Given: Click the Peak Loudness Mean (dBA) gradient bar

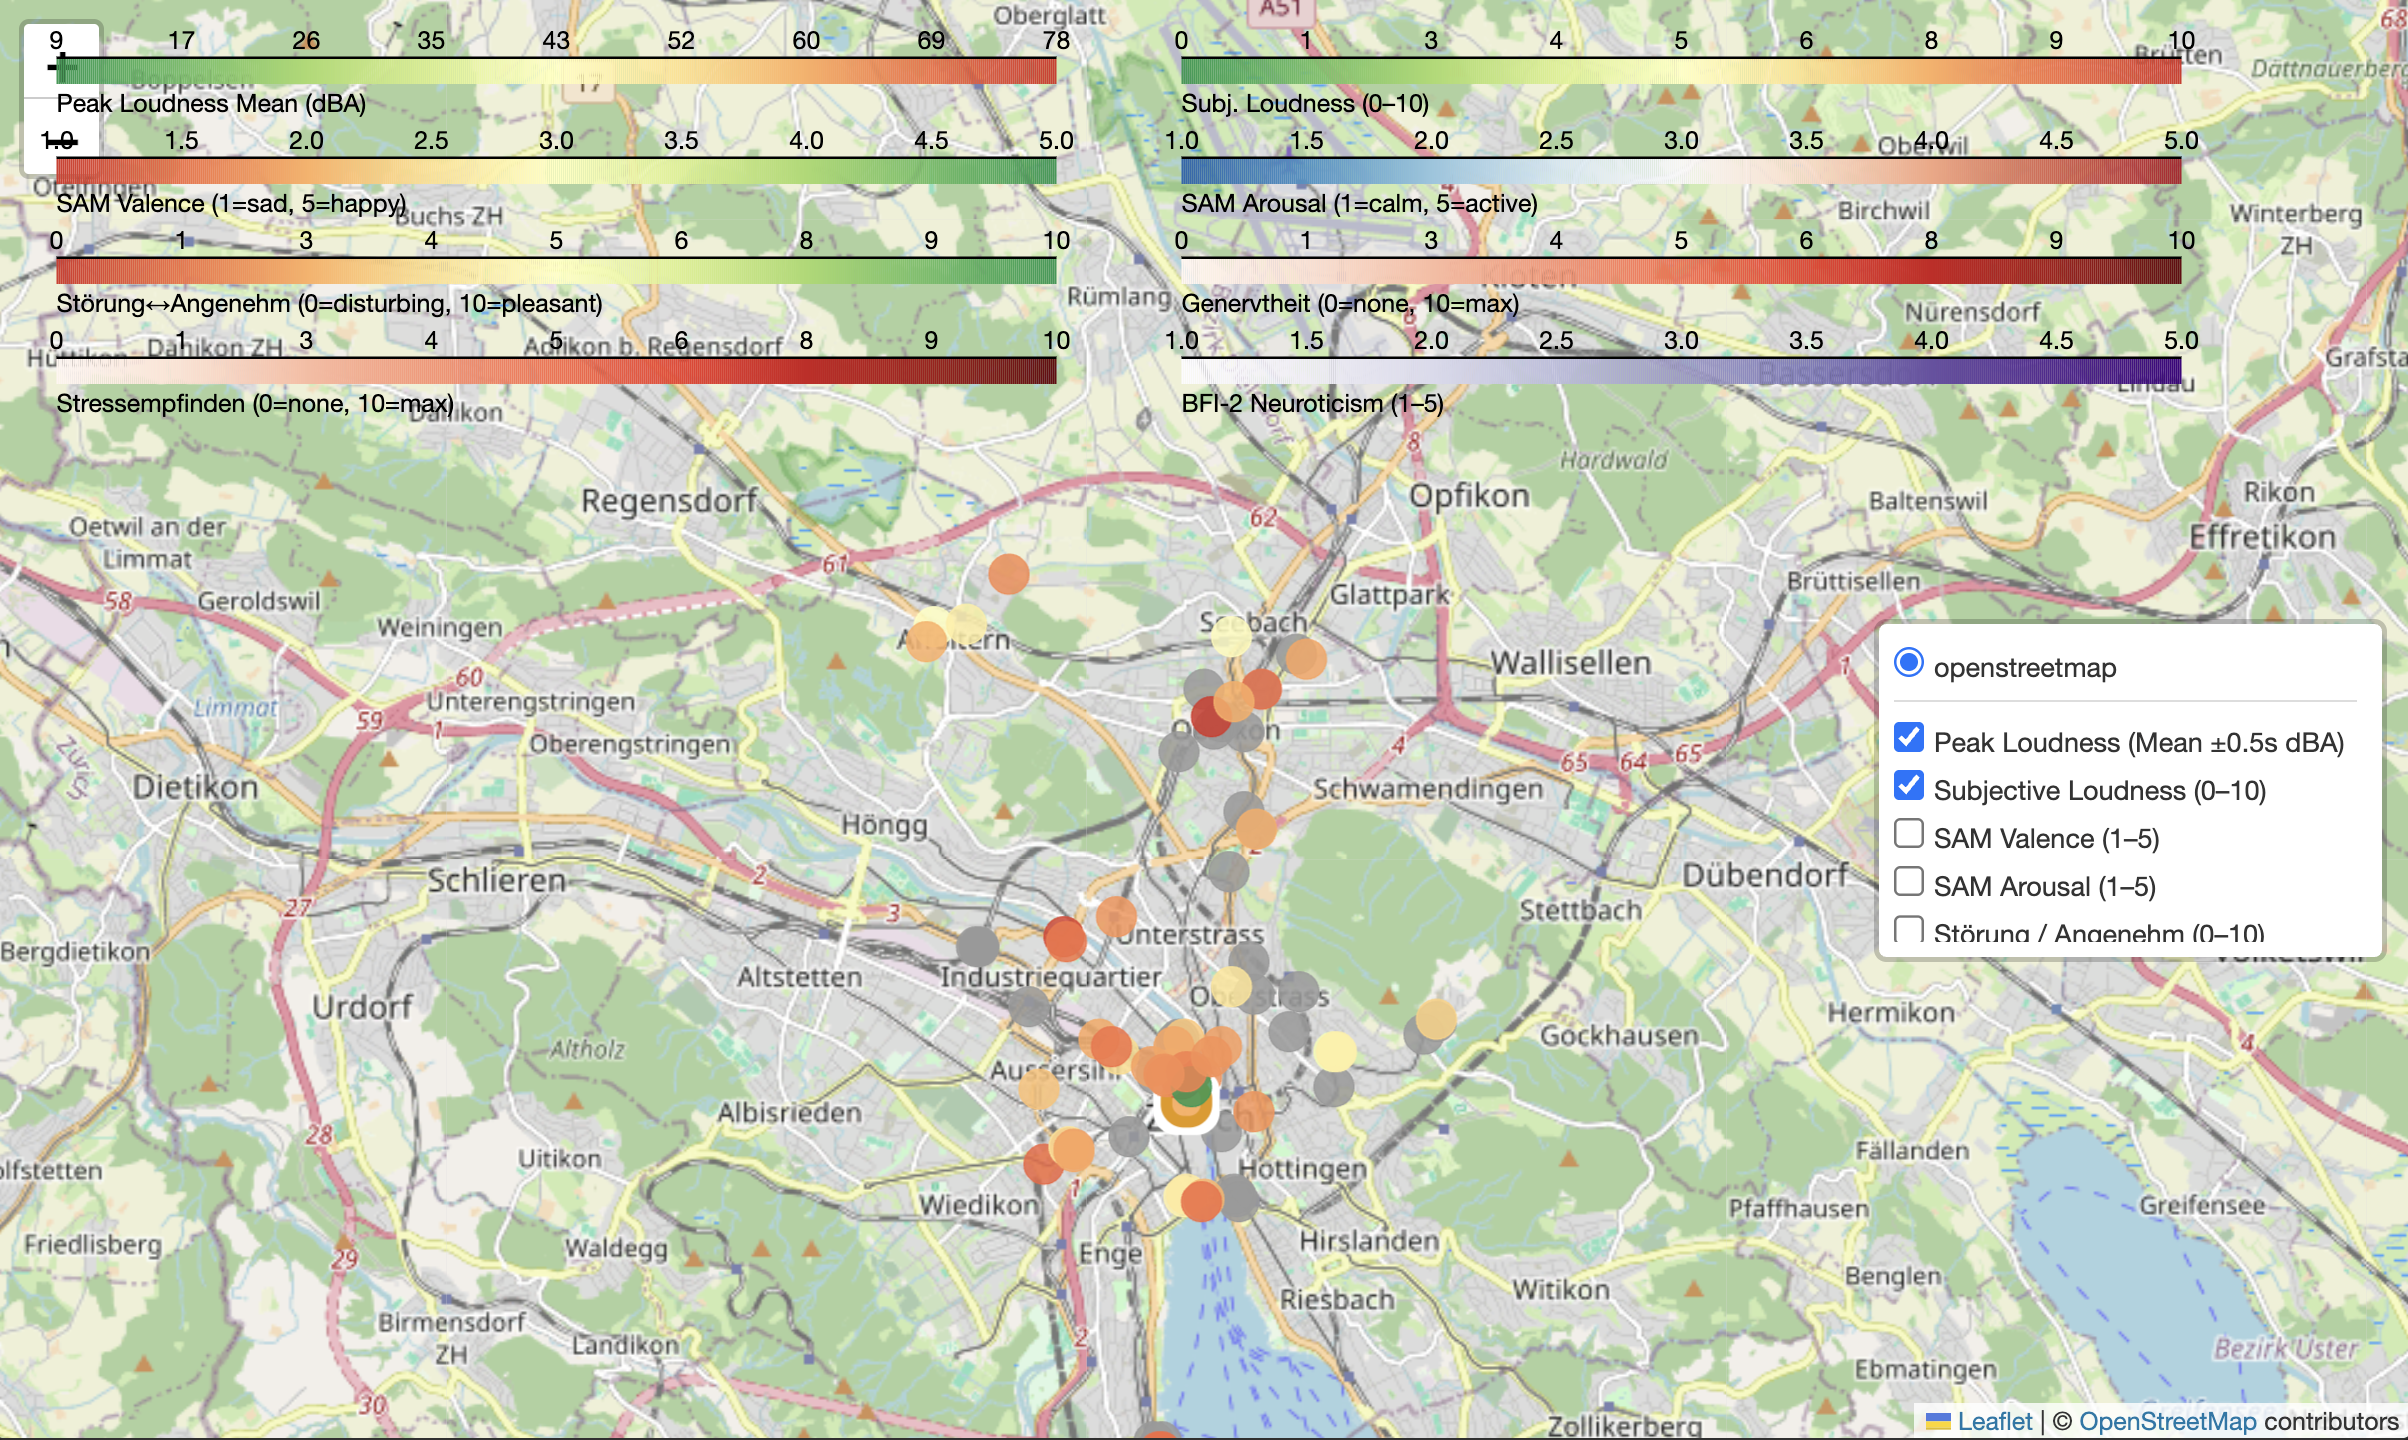Looking at the screenshot, I should (x=556, y=70).
